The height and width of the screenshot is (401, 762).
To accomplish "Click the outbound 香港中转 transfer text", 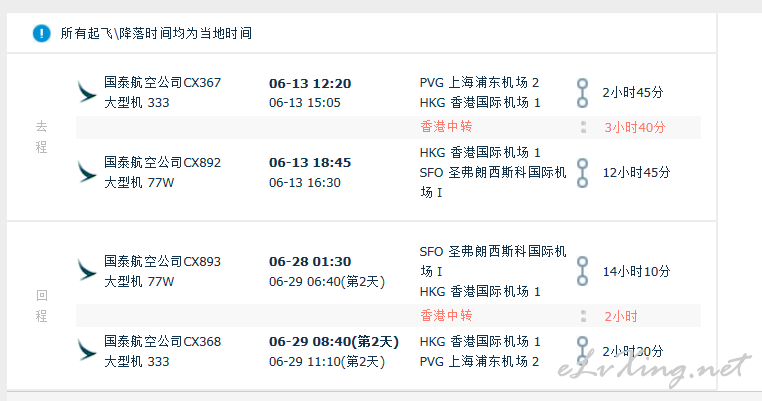I will [x=446, y=127].
